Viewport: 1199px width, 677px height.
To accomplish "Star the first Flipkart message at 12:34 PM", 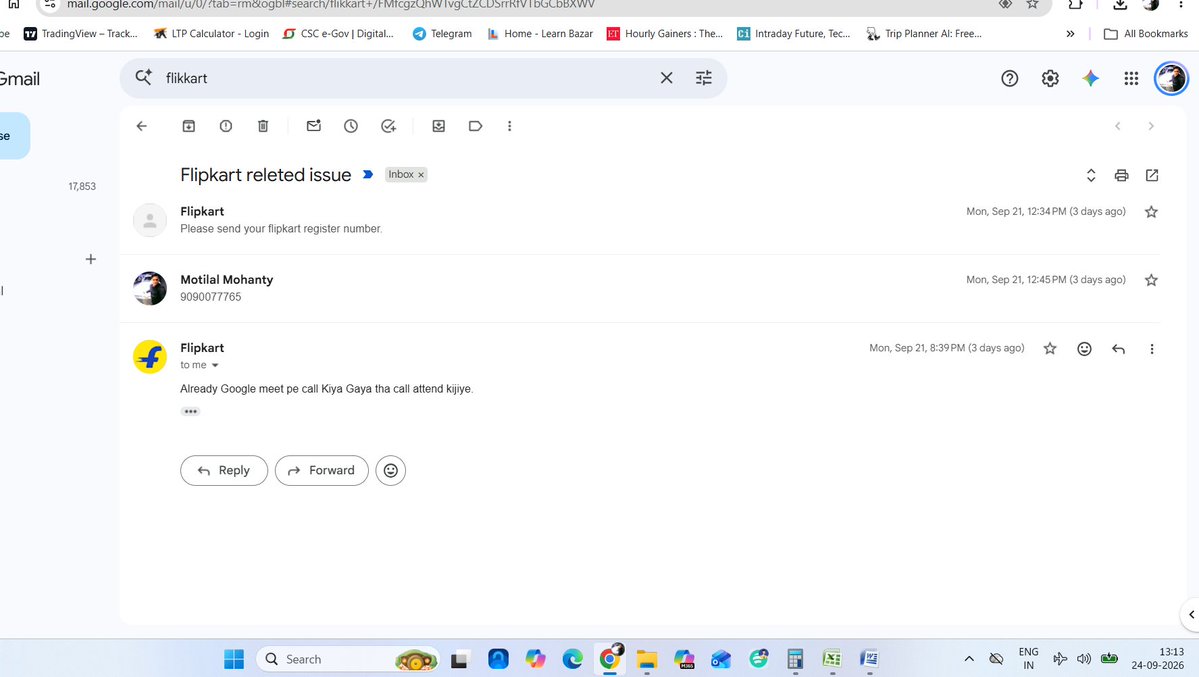I will 1152,212.
